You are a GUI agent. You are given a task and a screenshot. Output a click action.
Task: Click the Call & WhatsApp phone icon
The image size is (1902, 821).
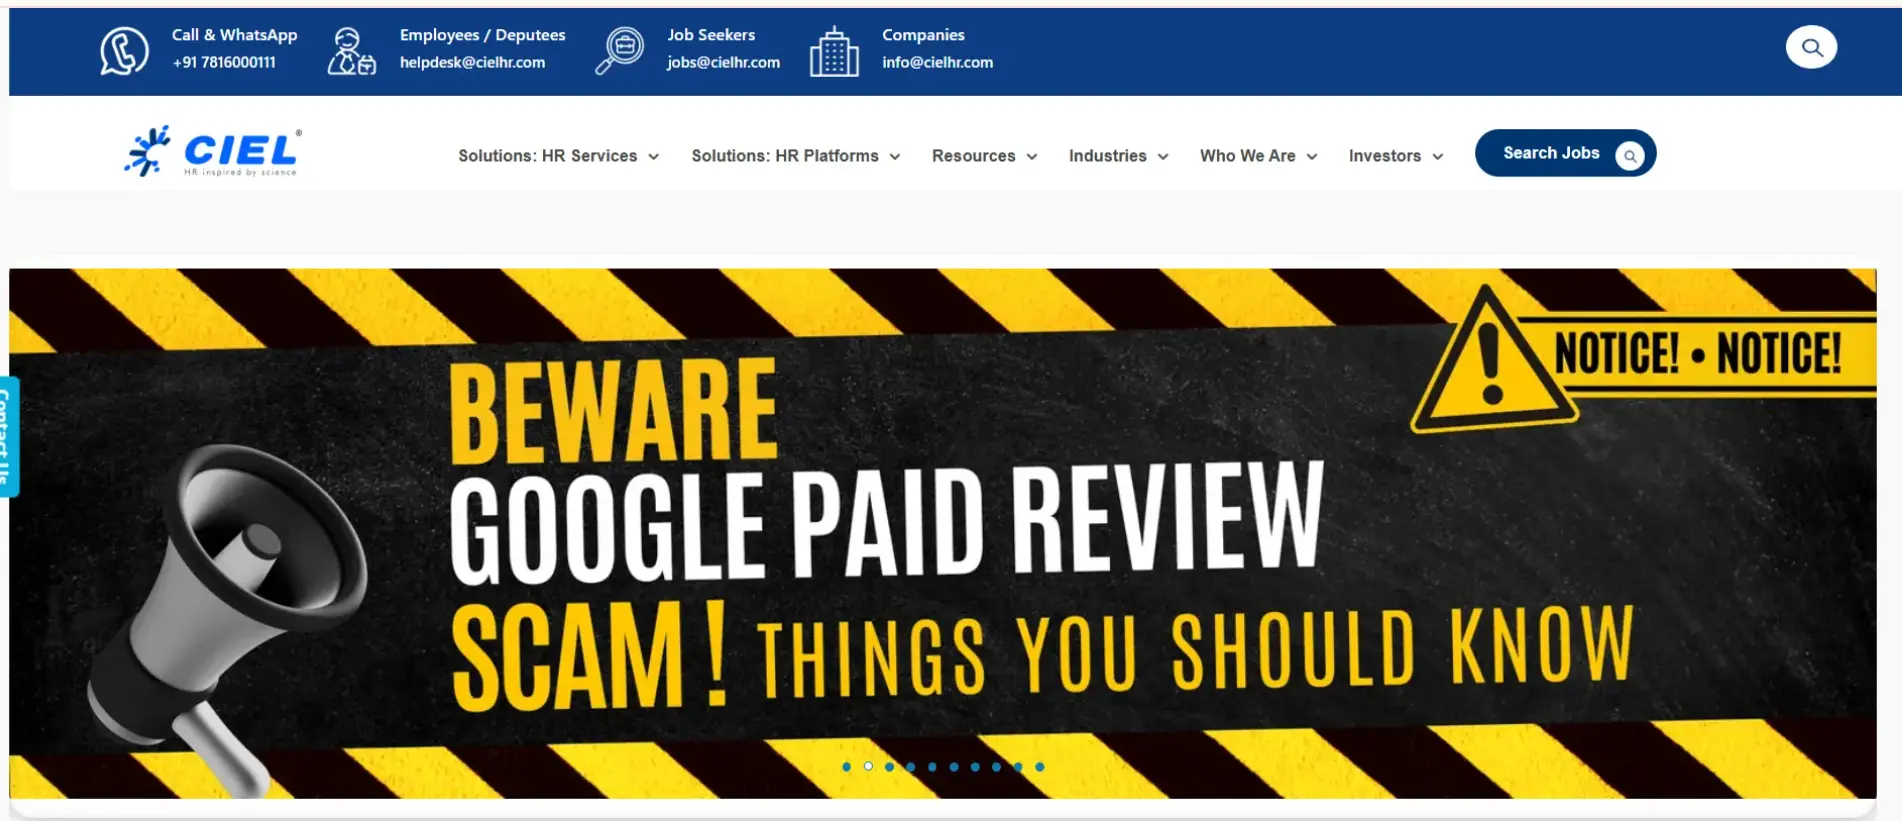[x=124, y=50]
